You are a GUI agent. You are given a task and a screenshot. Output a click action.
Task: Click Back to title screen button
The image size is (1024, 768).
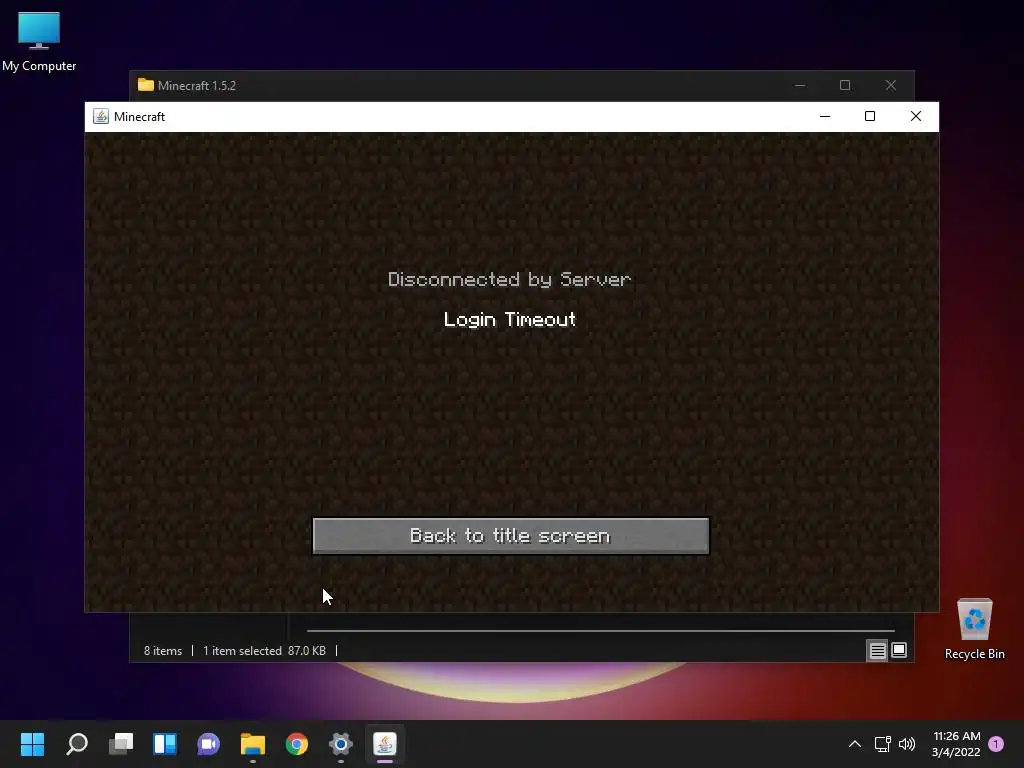pos(511,536)
